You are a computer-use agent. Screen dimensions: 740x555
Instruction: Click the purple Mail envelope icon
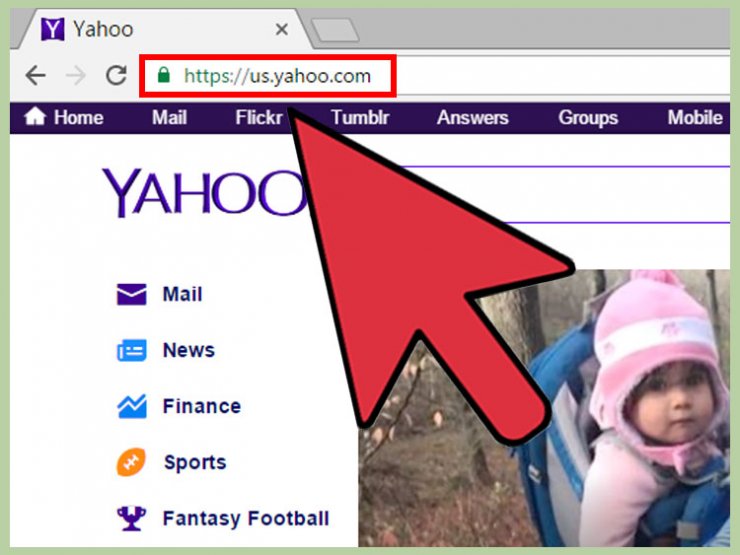tap(132, 294)
